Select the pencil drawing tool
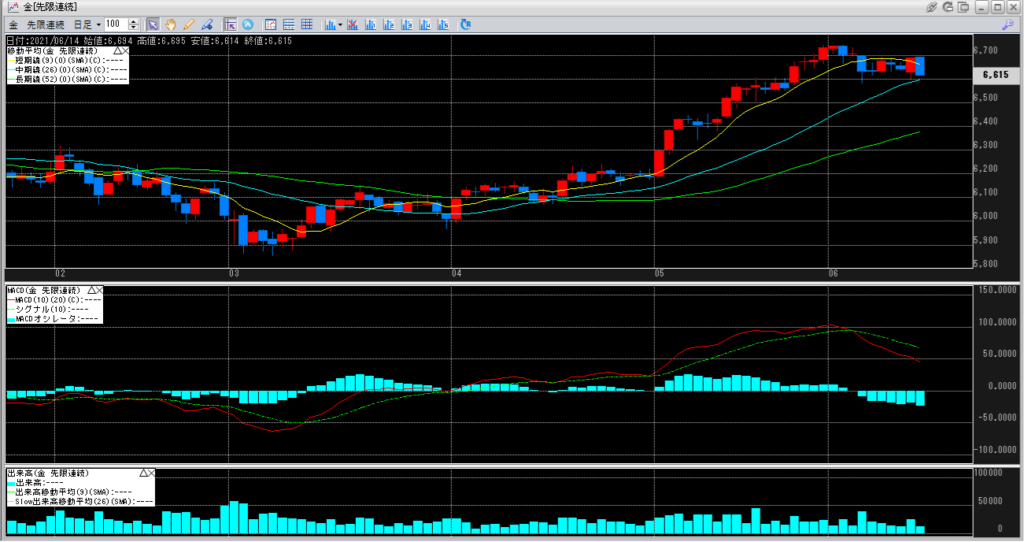 (x=188, y=23)
